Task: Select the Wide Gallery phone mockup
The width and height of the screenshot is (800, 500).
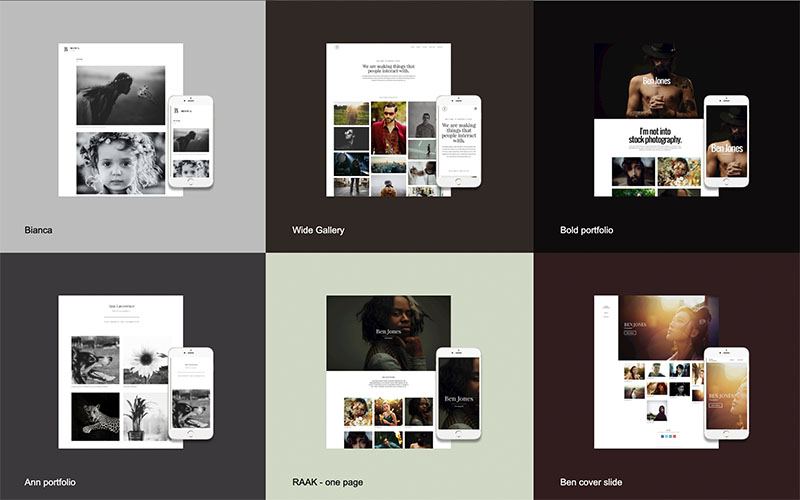Action: click(459, 141)
